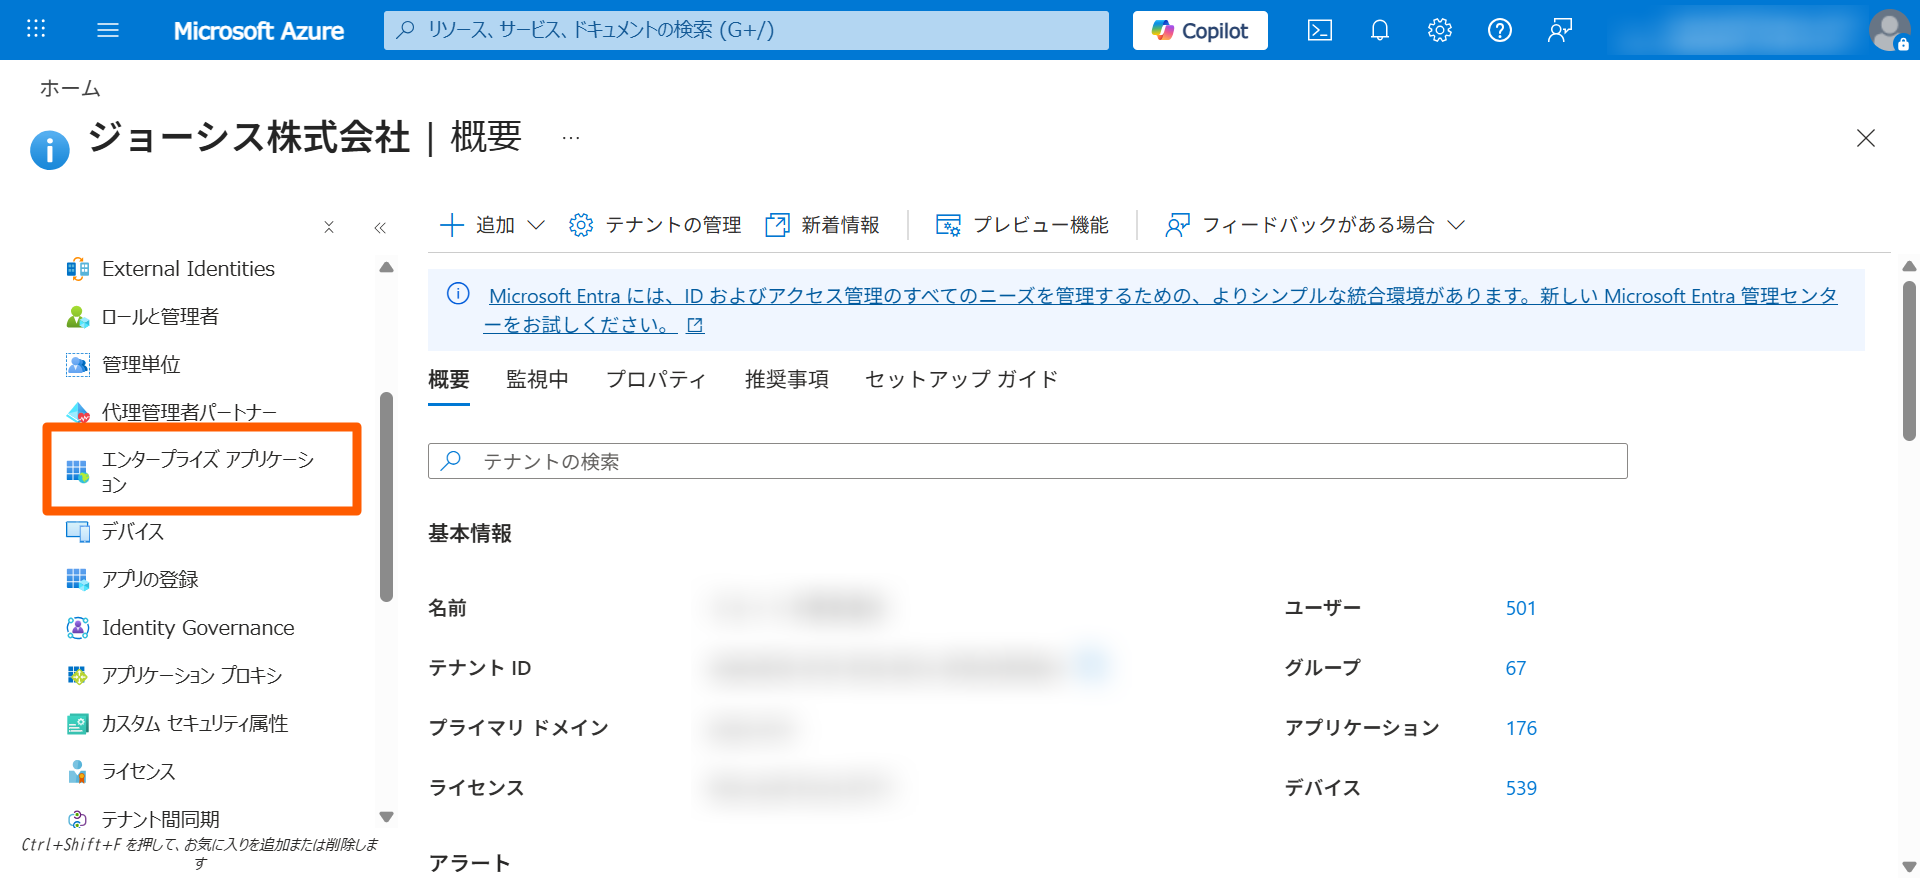The width and height of the screenshot is (1920, 878).
Task: Open the Cloud Shell terminal icon
Action: pos(1319,30)
